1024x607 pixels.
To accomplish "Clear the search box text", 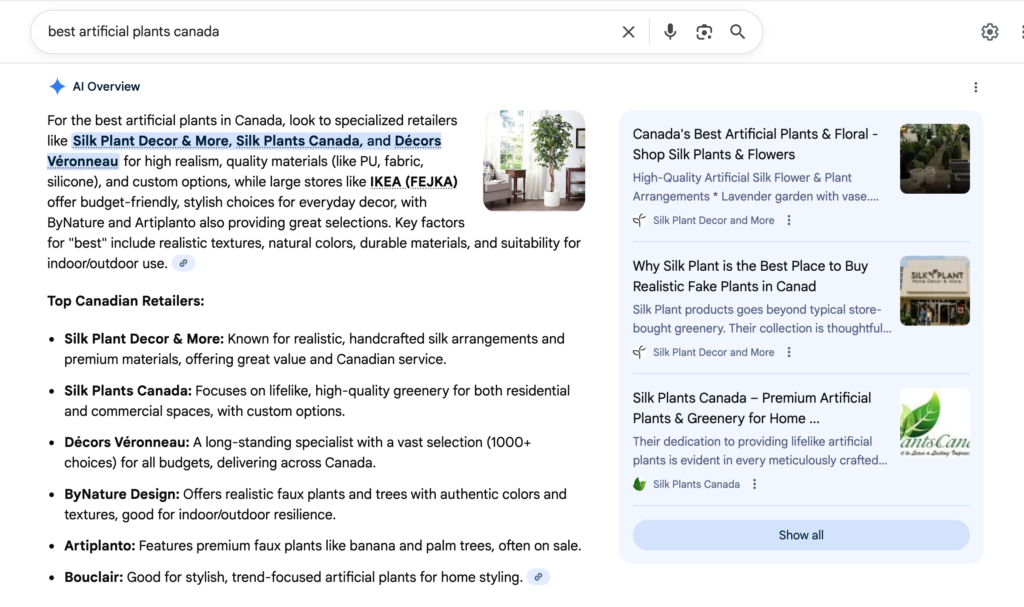I will [x=628, y=32].
